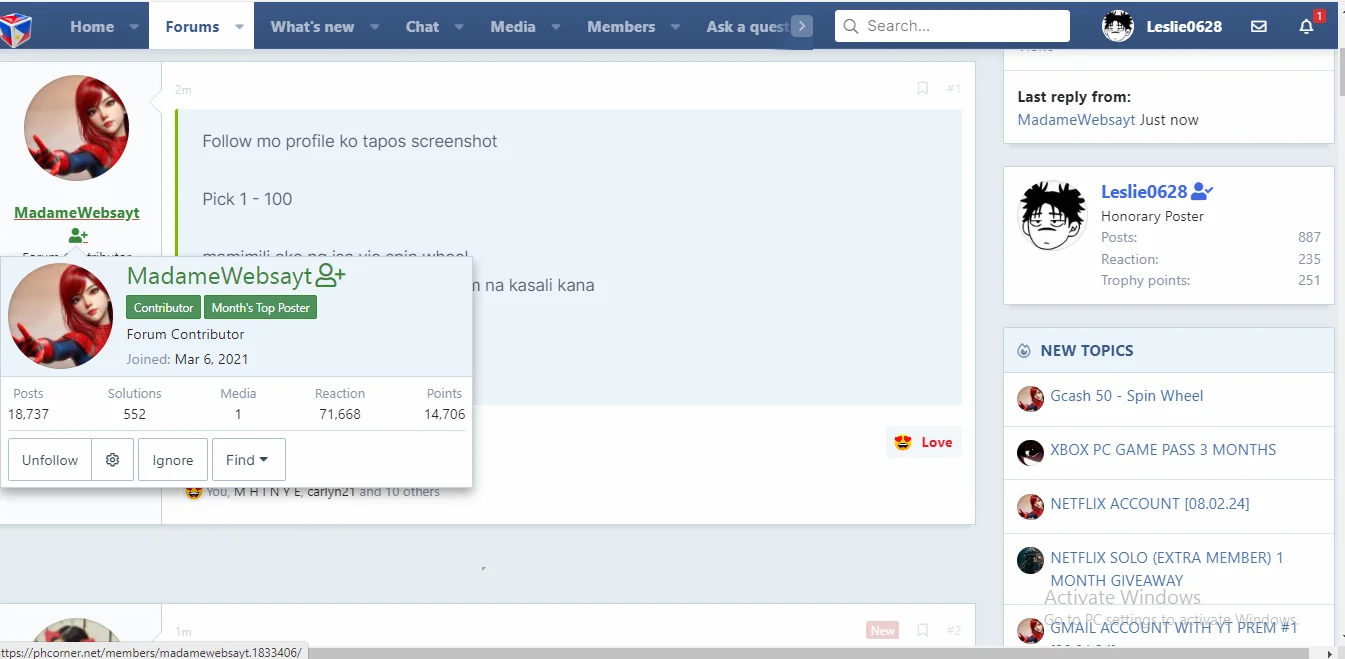The height and width of the screenshot is (659, 1345).
Task: Click the MadameWebsayt avatar in the popup card
Action: click(x=60, y=316)
